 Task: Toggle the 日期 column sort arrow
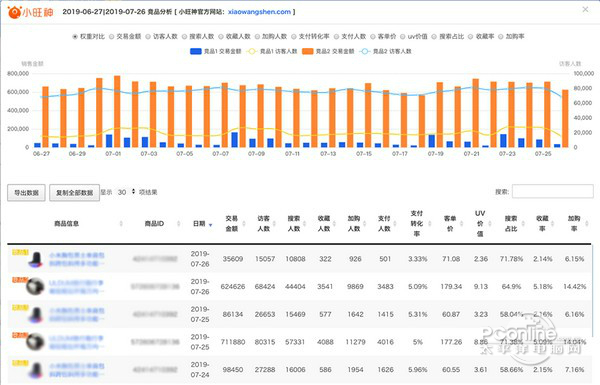point(210,225)
